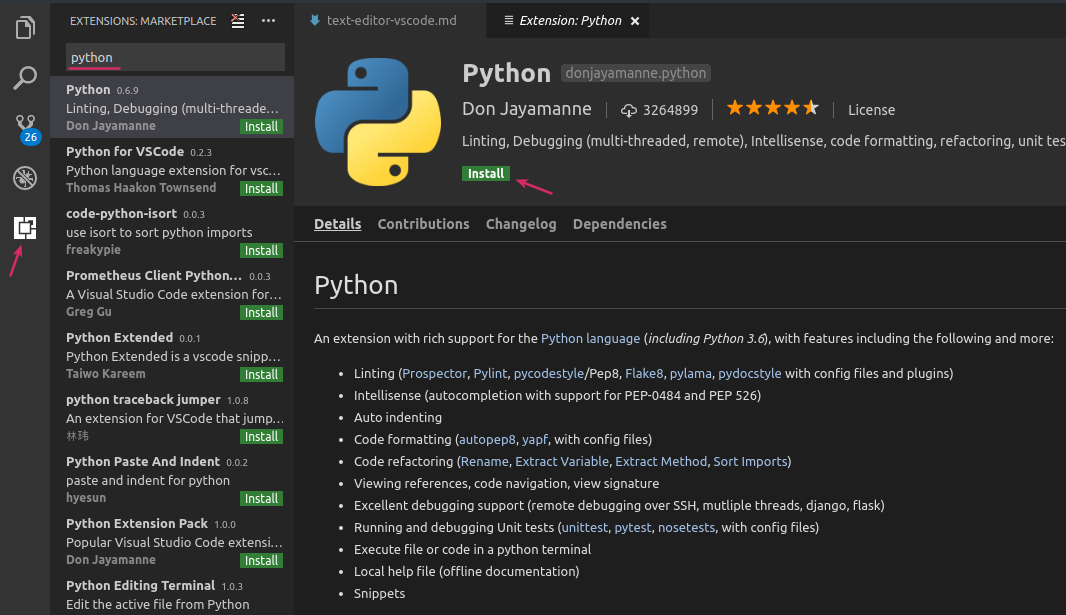Open the pytest link
Viewport: 1066px width, 615px height.
(633, 527)
